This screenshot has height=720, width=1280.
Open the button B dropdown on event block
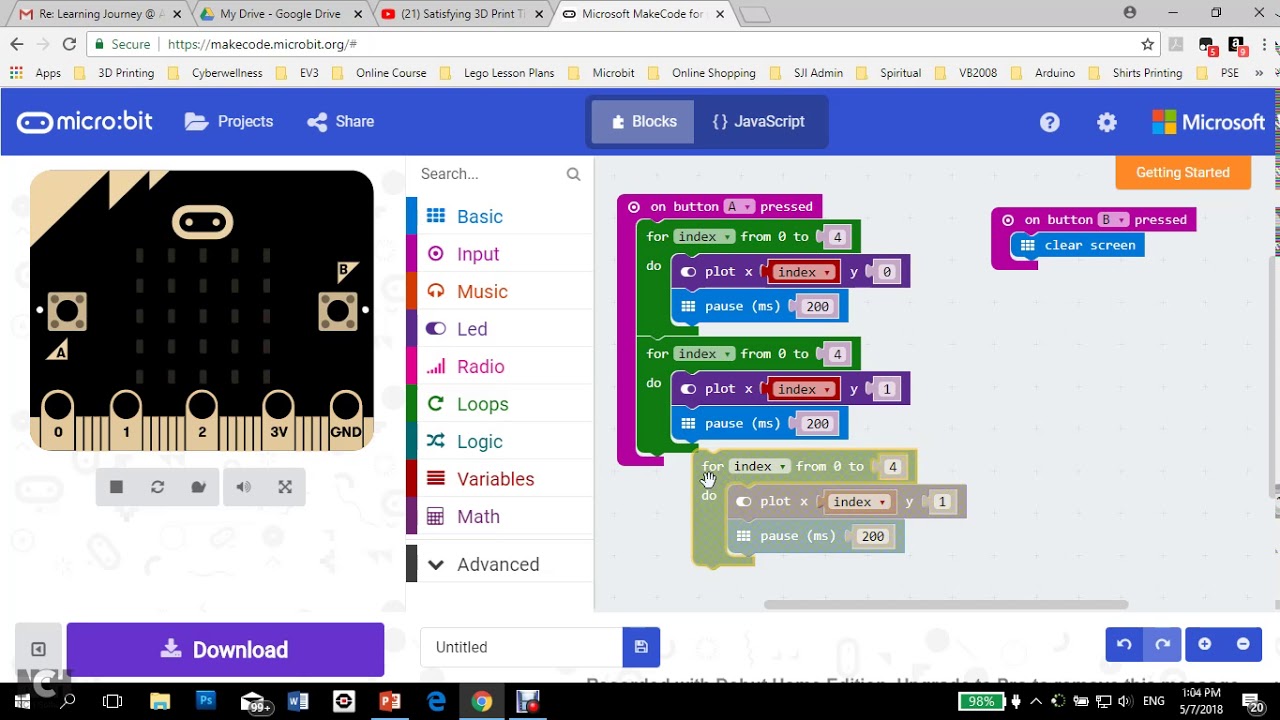point(1113,220)
